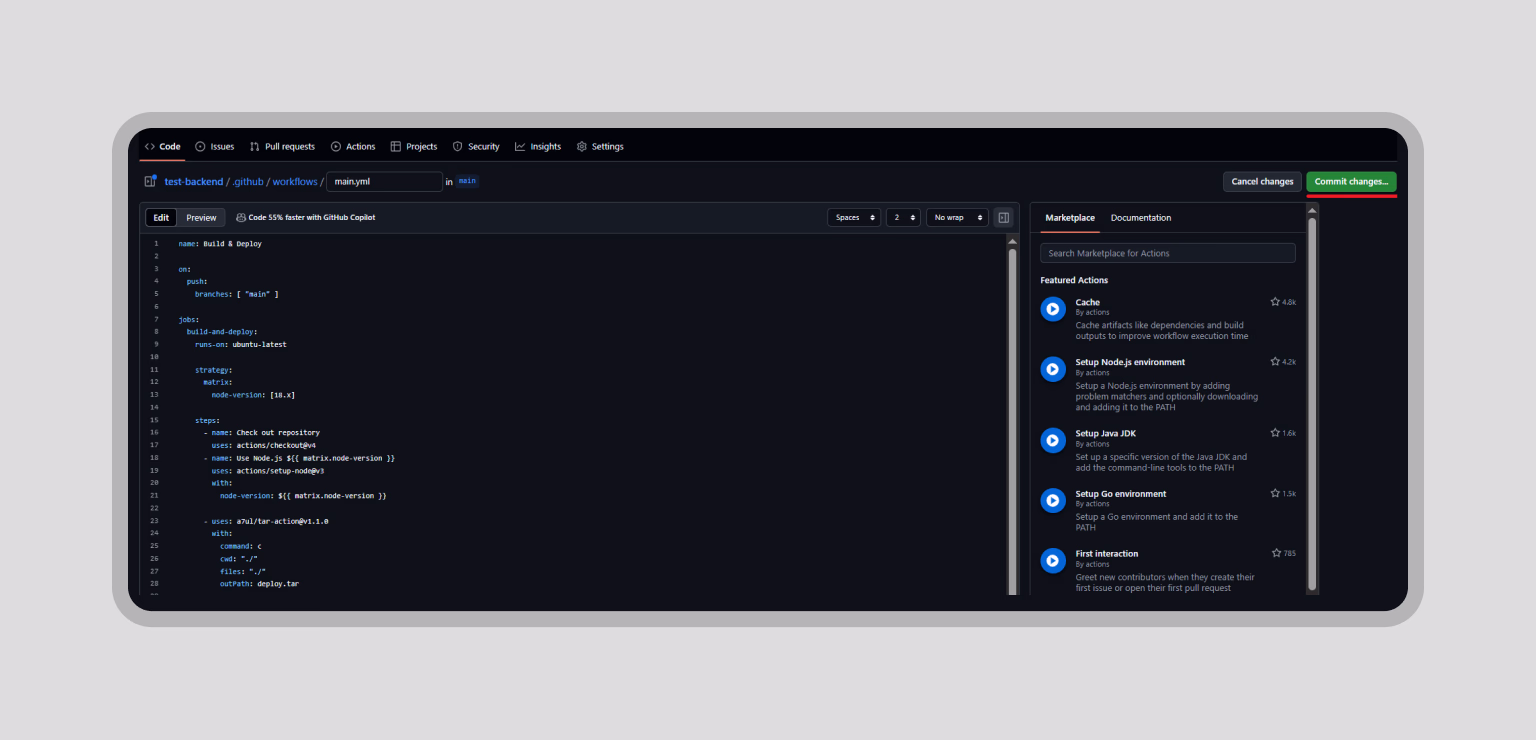Select the Marketplace tab

[x=1070, y=218]
